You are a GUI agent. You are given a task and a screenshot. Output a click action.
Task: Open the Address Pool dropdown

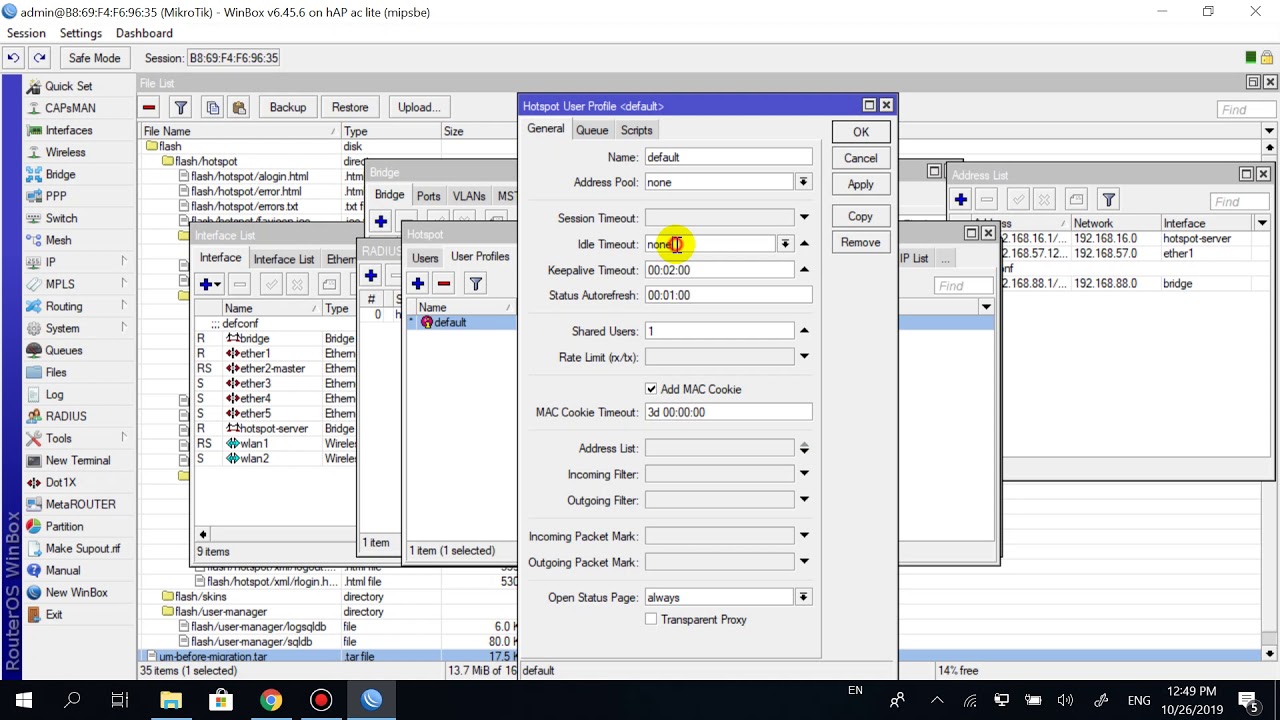pyautogui.click(x=803, y=182)
